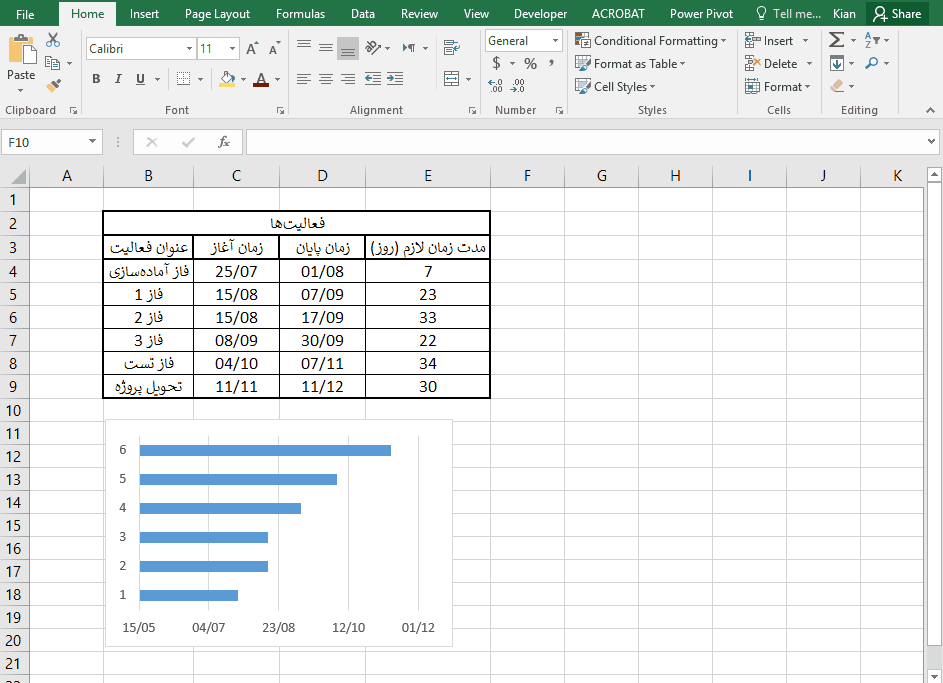Toggle Italic formatting
Screen dimensions: 943x683
pos(118,79)
